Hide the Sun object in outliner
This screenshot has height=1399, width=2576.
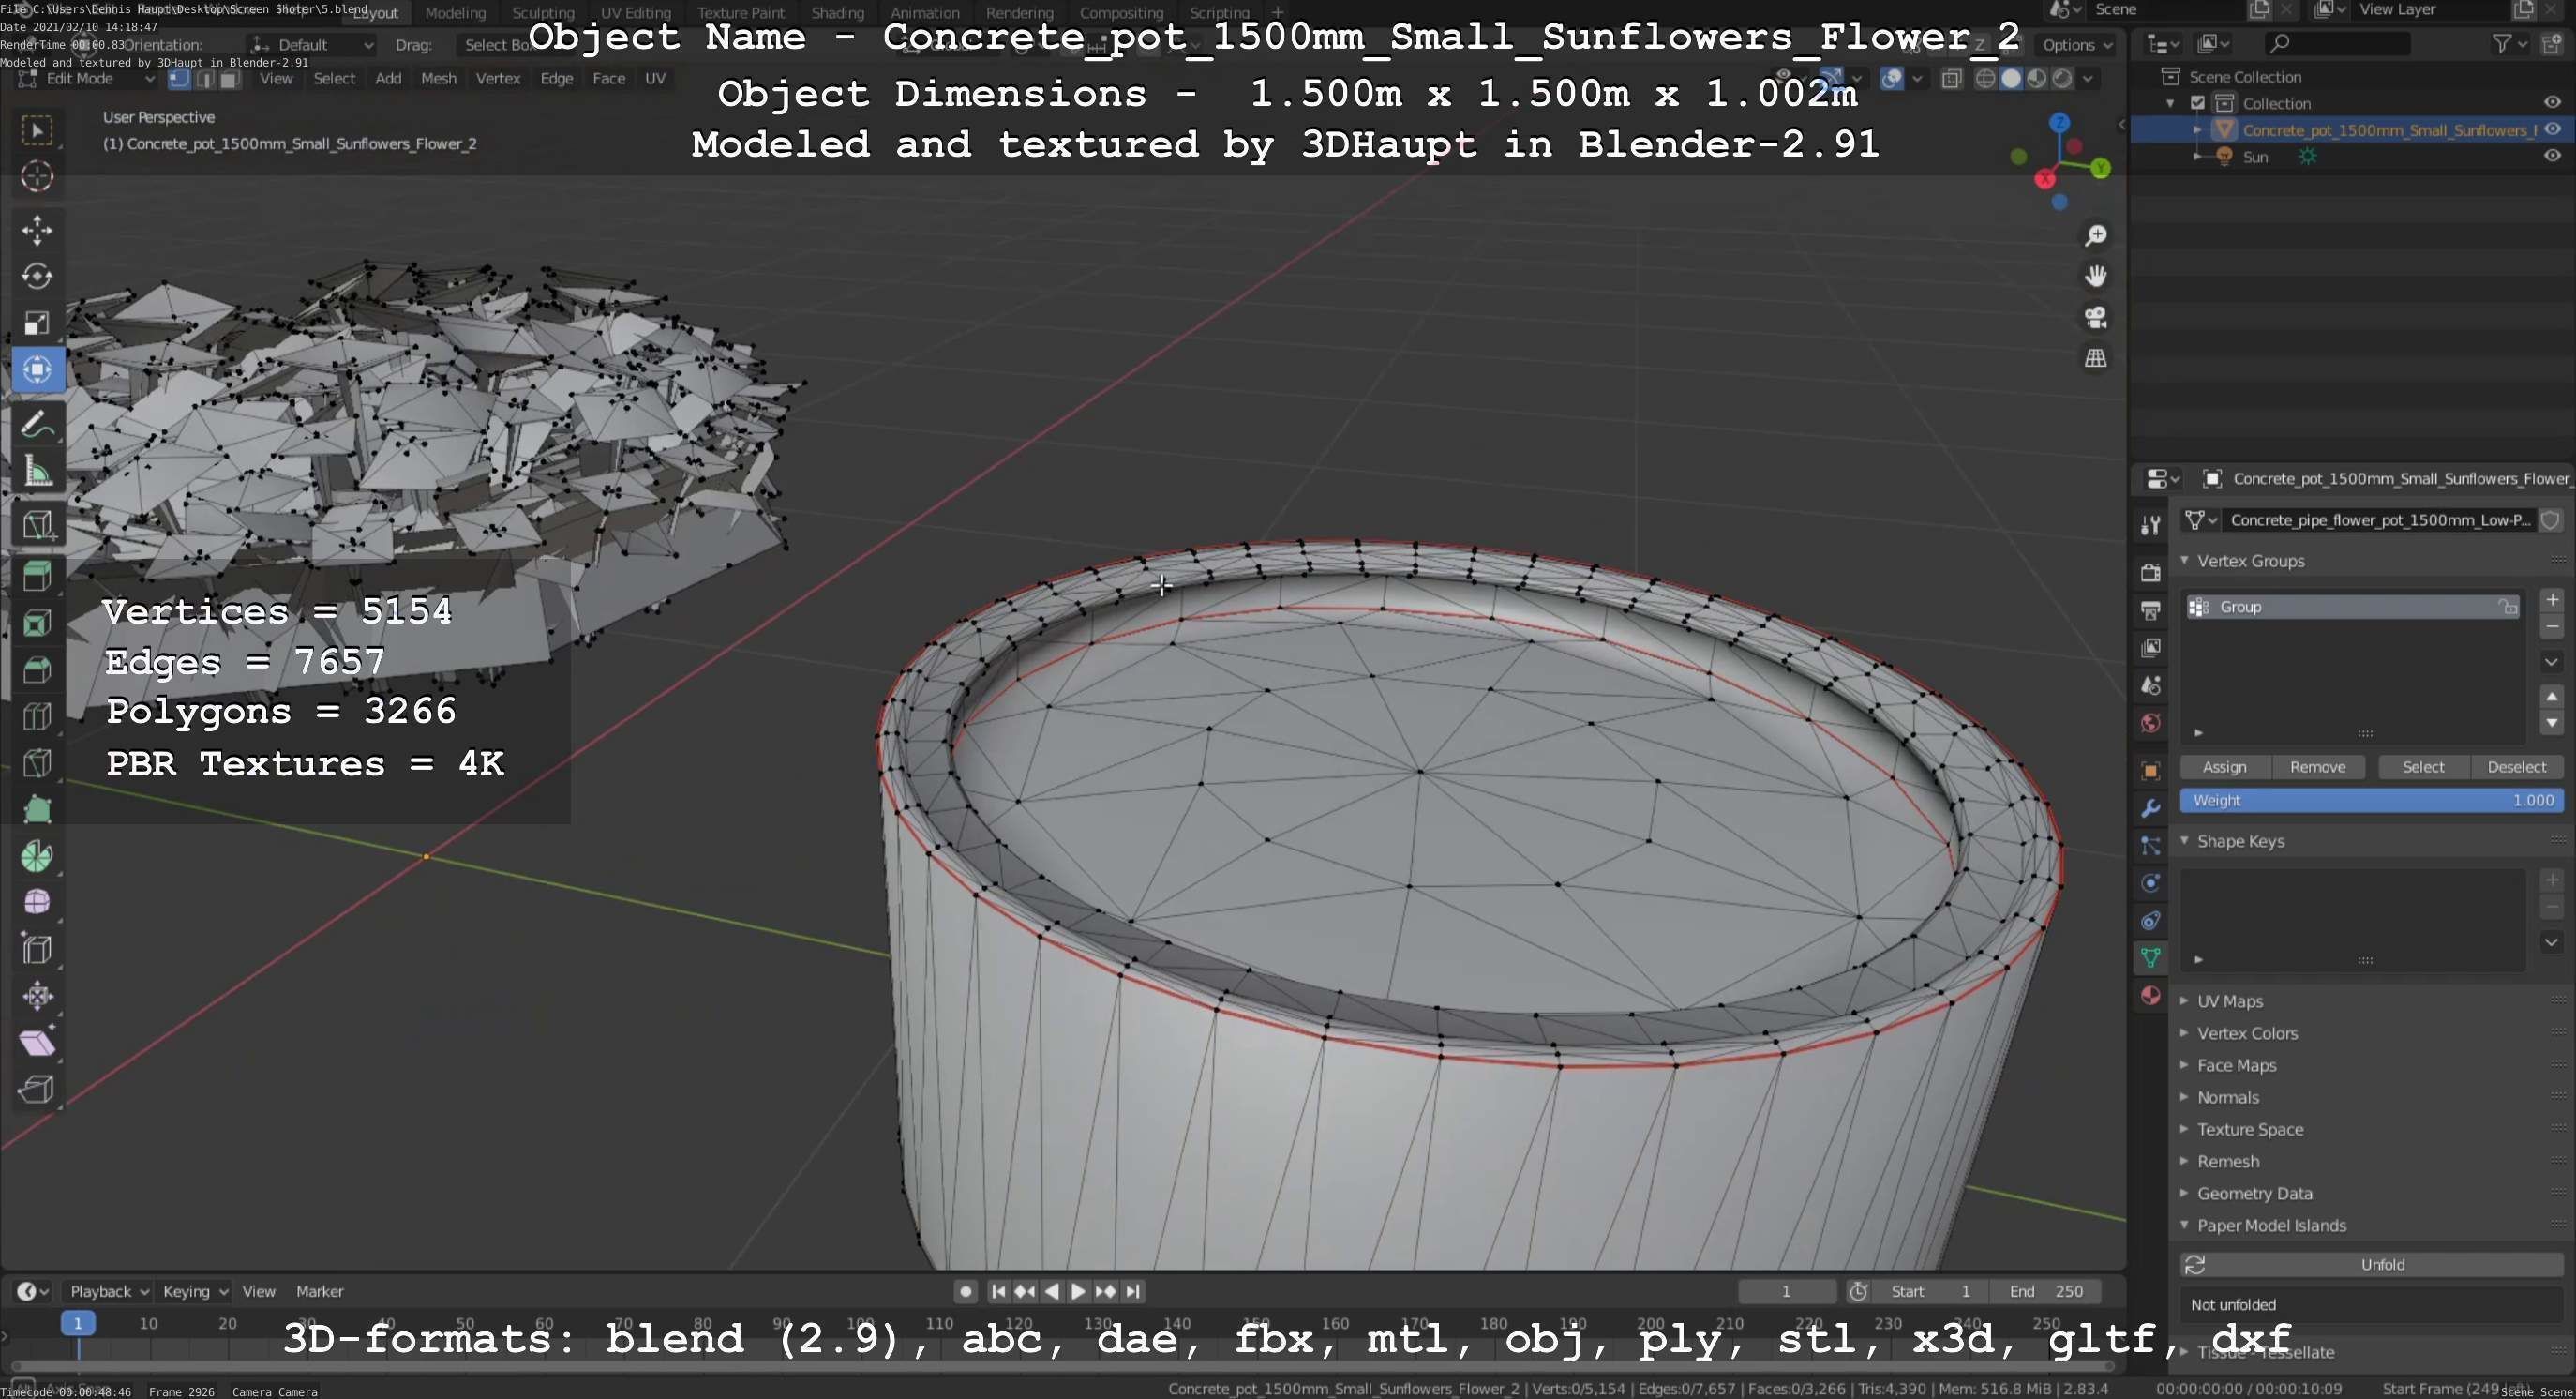coord(2552,156)
